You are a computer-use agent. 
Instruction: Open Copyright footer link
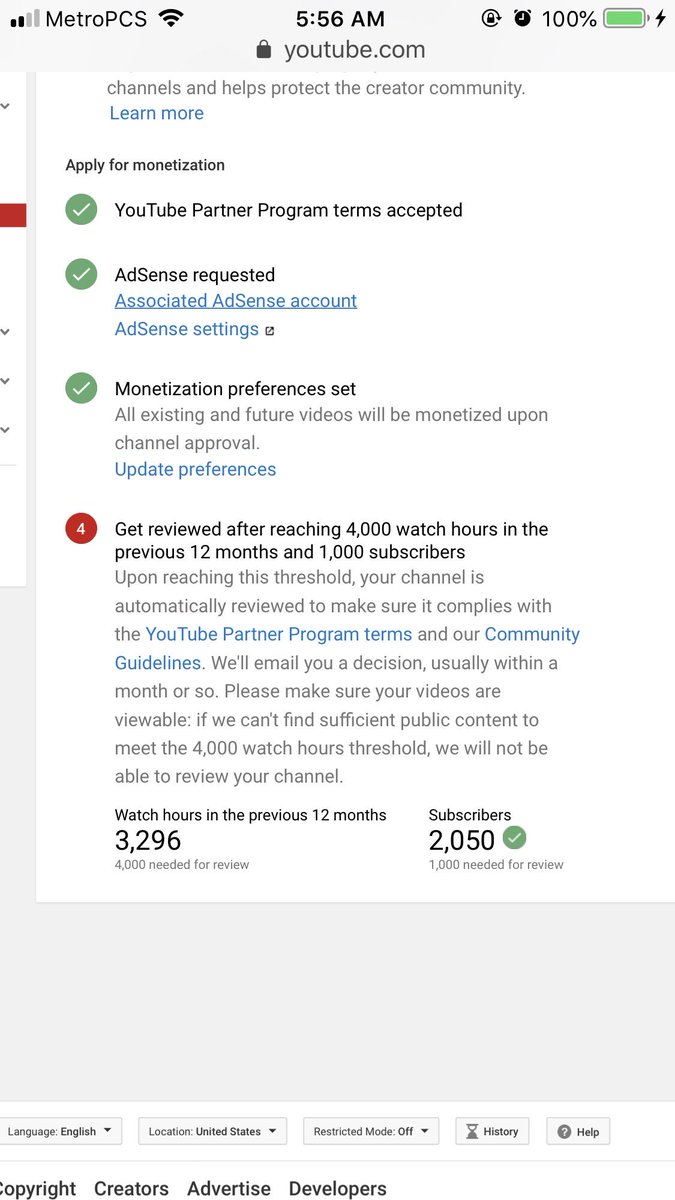(38, 1188)
